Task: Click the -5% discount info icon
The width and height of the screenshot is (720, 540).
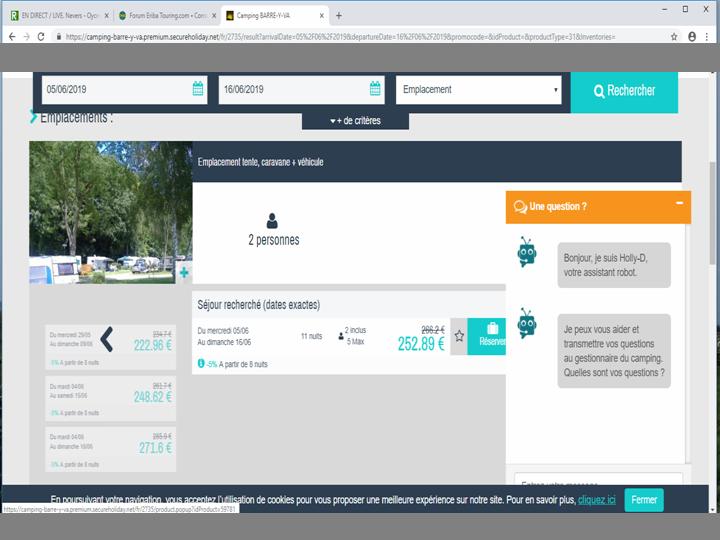Action: (x=201, y=364)
